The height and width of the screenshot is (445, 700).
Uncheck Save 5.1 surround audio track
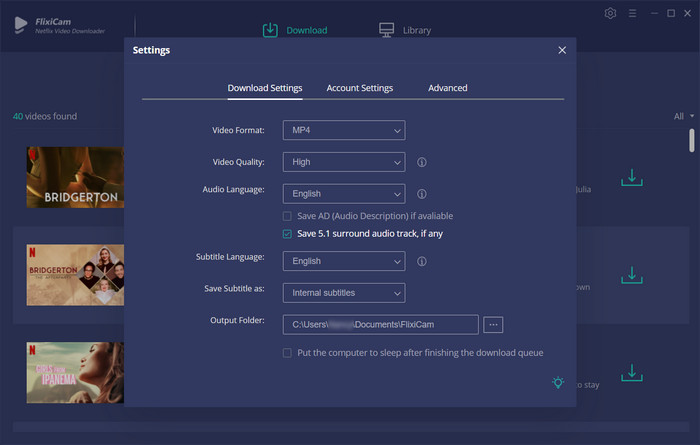[x=287, y=234]
